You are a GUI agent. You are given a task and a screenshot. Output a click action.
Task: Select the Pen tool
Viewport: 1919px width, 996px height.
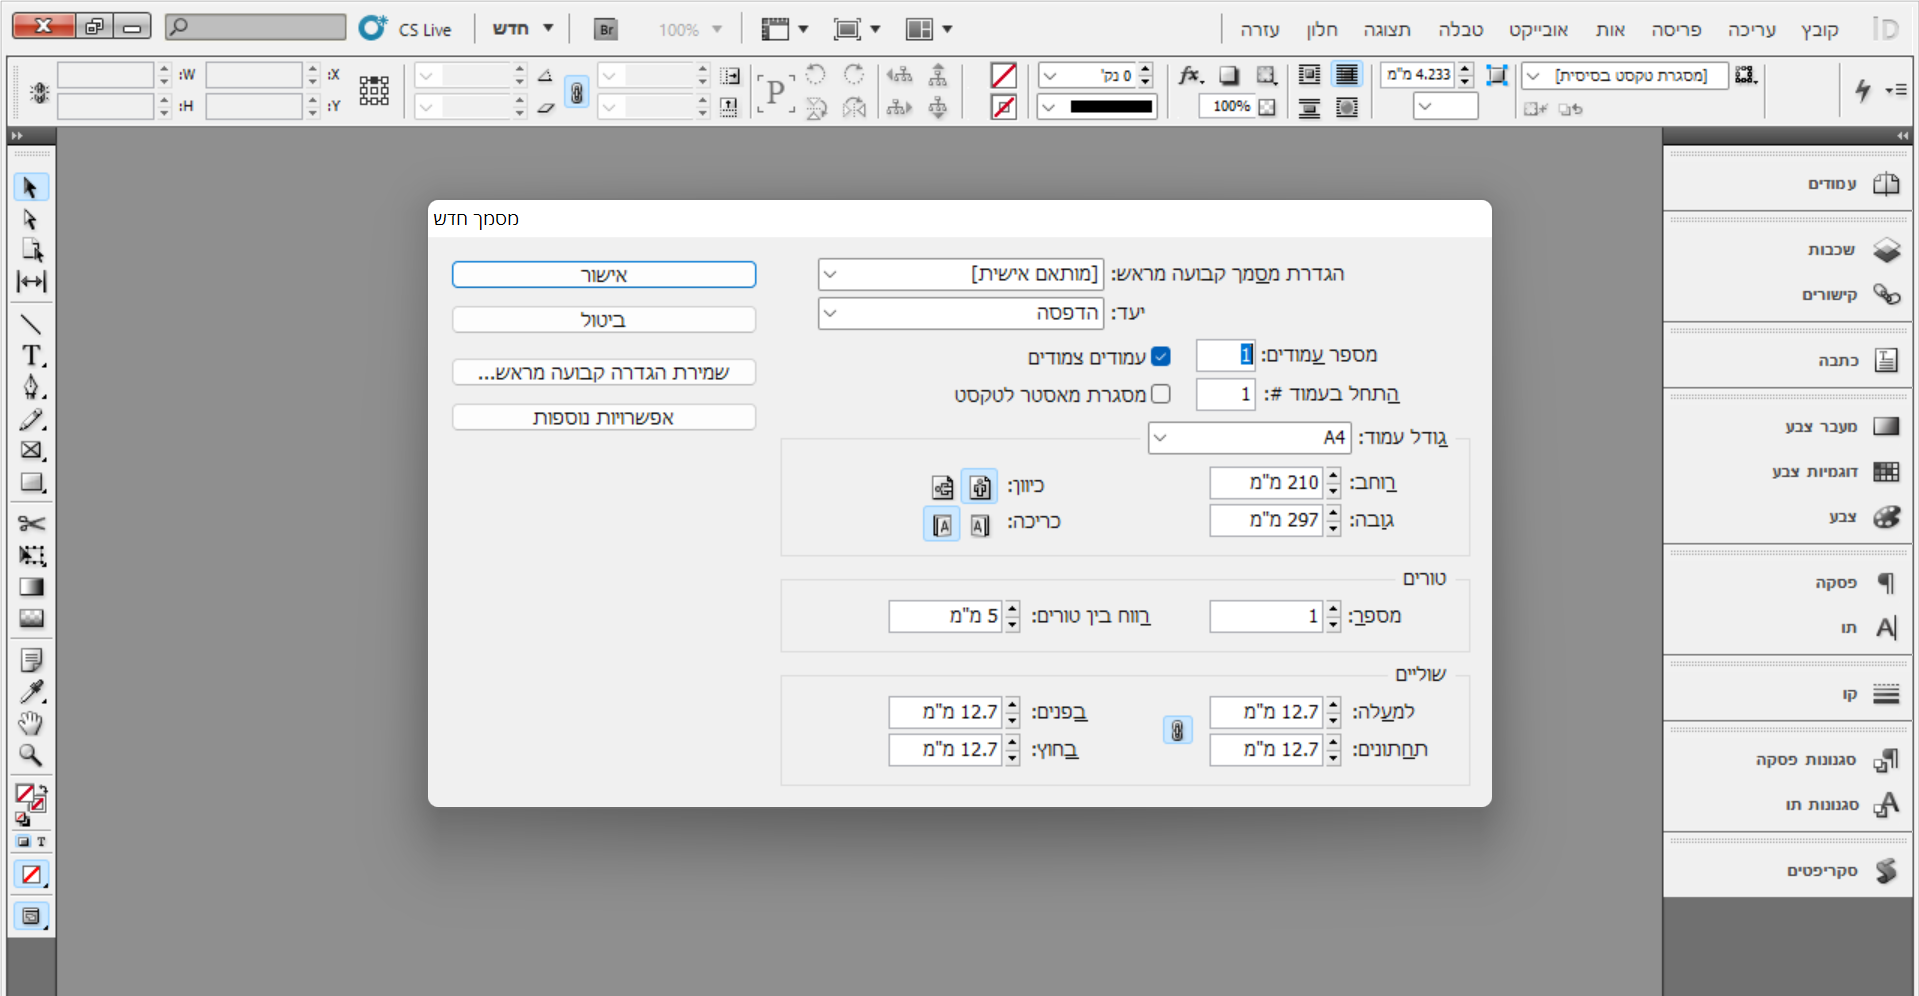(31, 387)
